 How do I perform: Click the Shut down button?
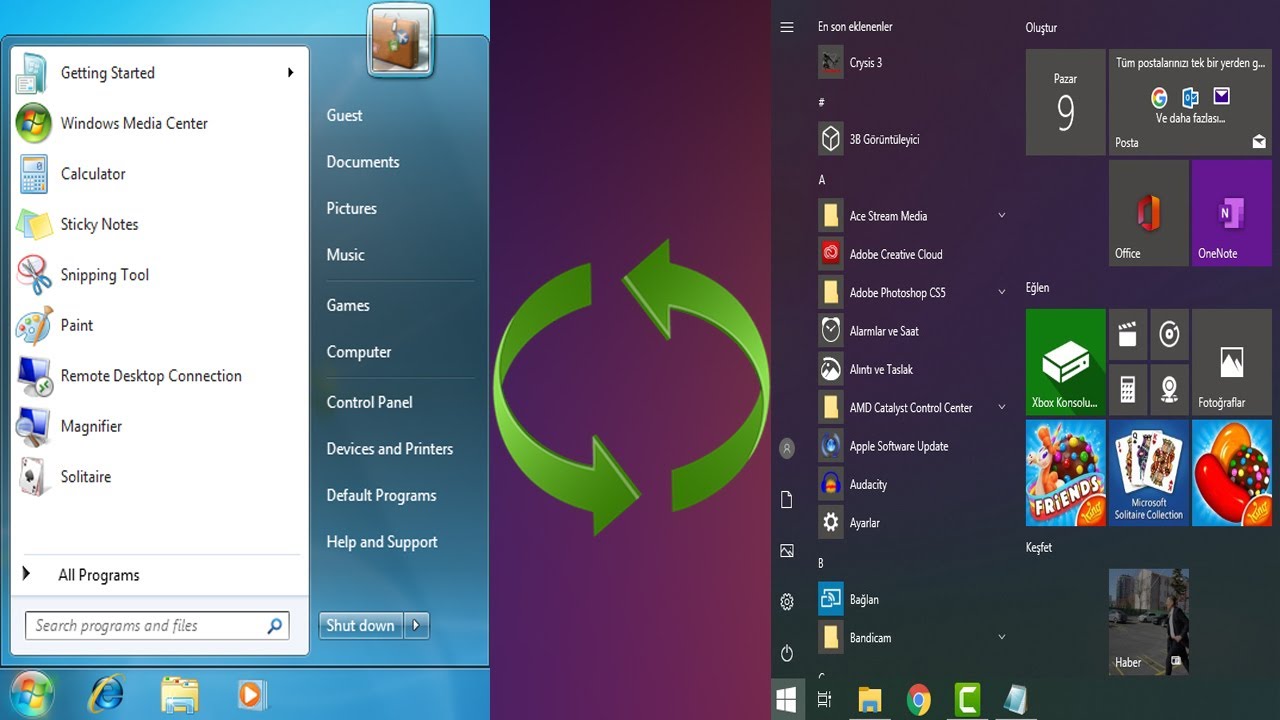pos(361,625)
